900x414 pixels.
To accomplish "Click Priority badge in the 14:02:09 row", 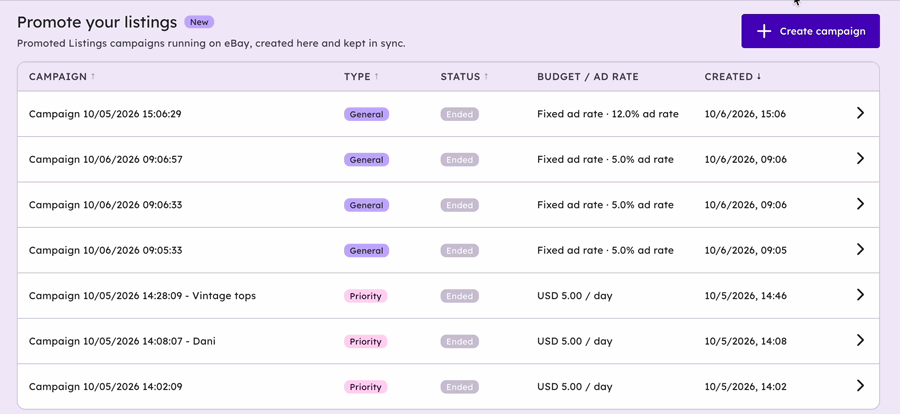I will [x=366, y=387].
